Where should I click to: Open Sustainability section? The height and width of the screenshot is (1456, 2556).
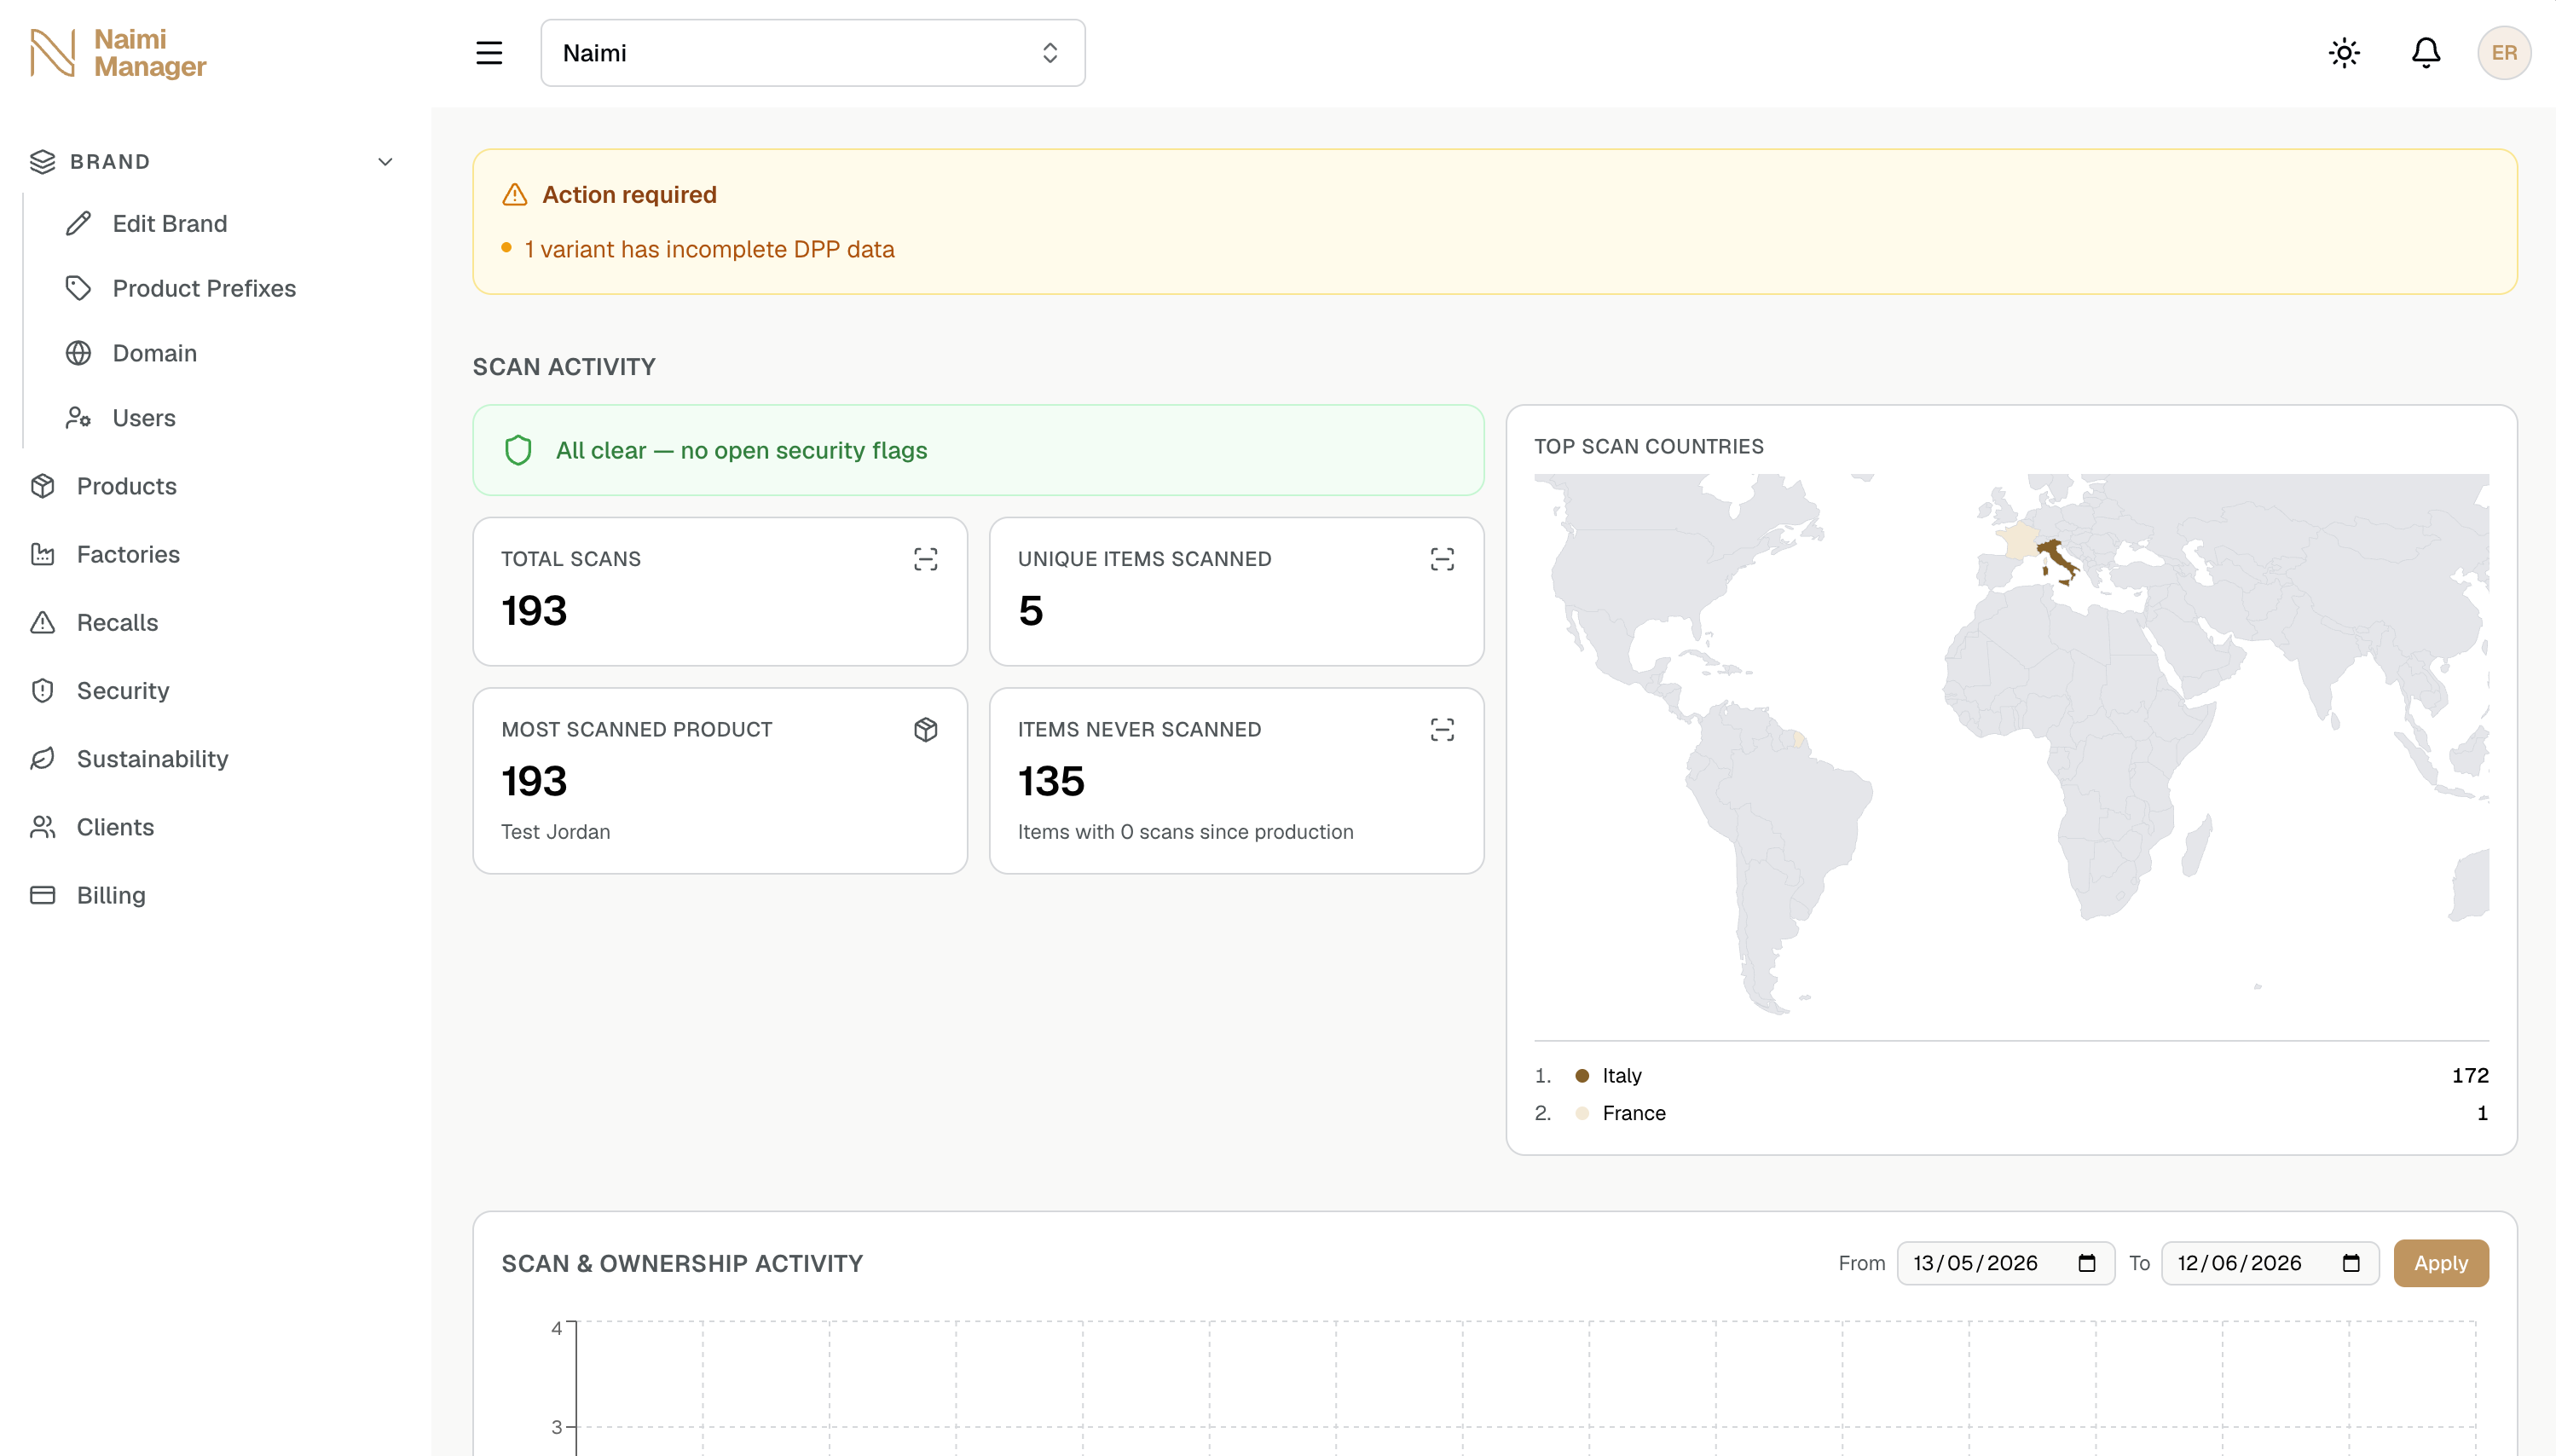click(152, 759)
